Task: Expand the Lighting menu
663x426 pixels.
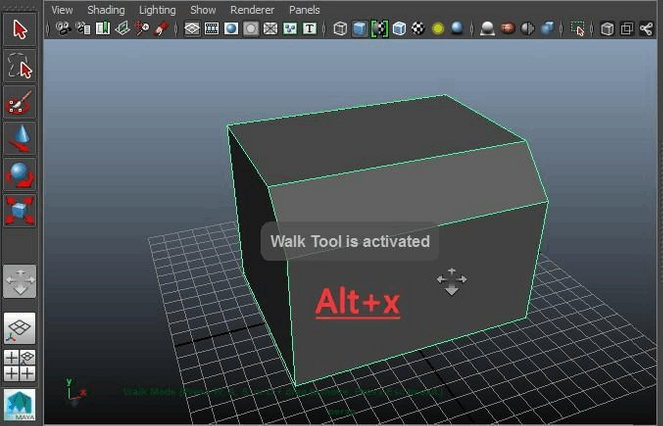Action: click(x=156, y=10)
